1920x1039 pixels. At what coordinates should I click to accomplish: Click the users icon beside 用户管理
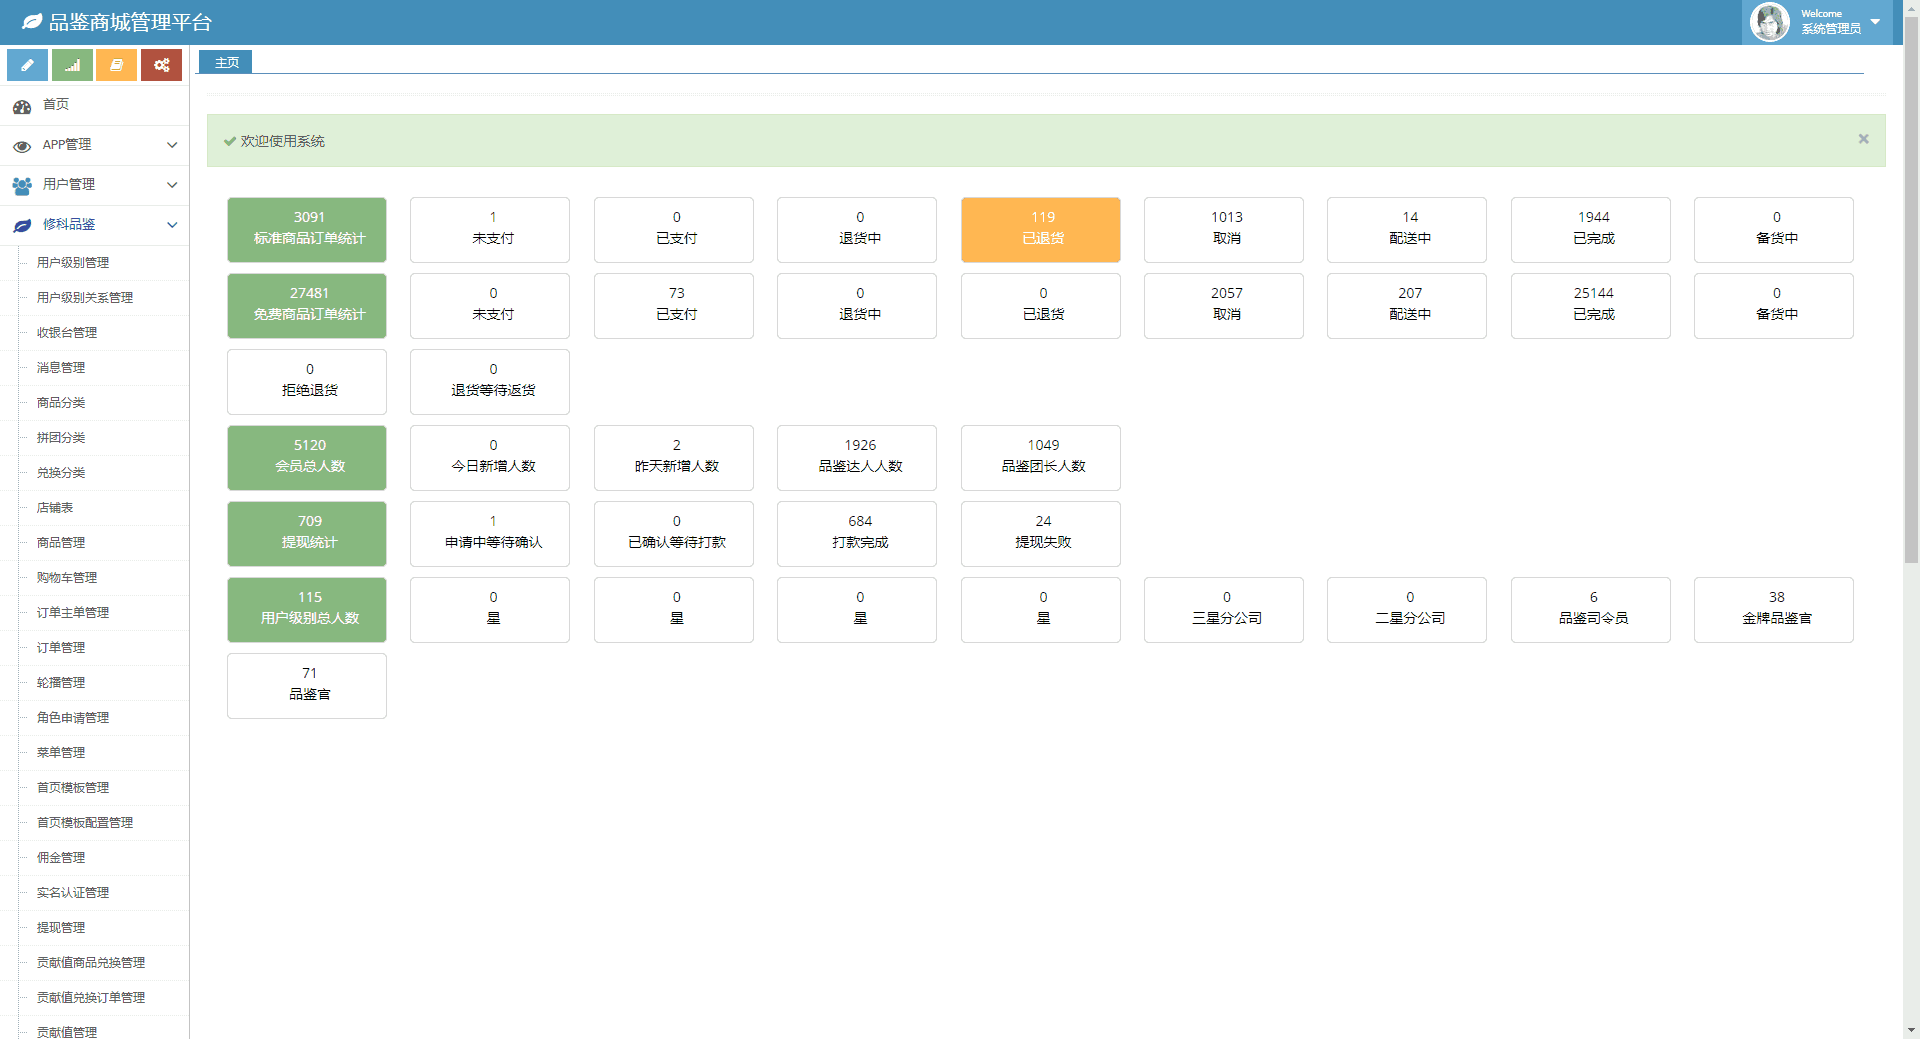coord(22,186)
